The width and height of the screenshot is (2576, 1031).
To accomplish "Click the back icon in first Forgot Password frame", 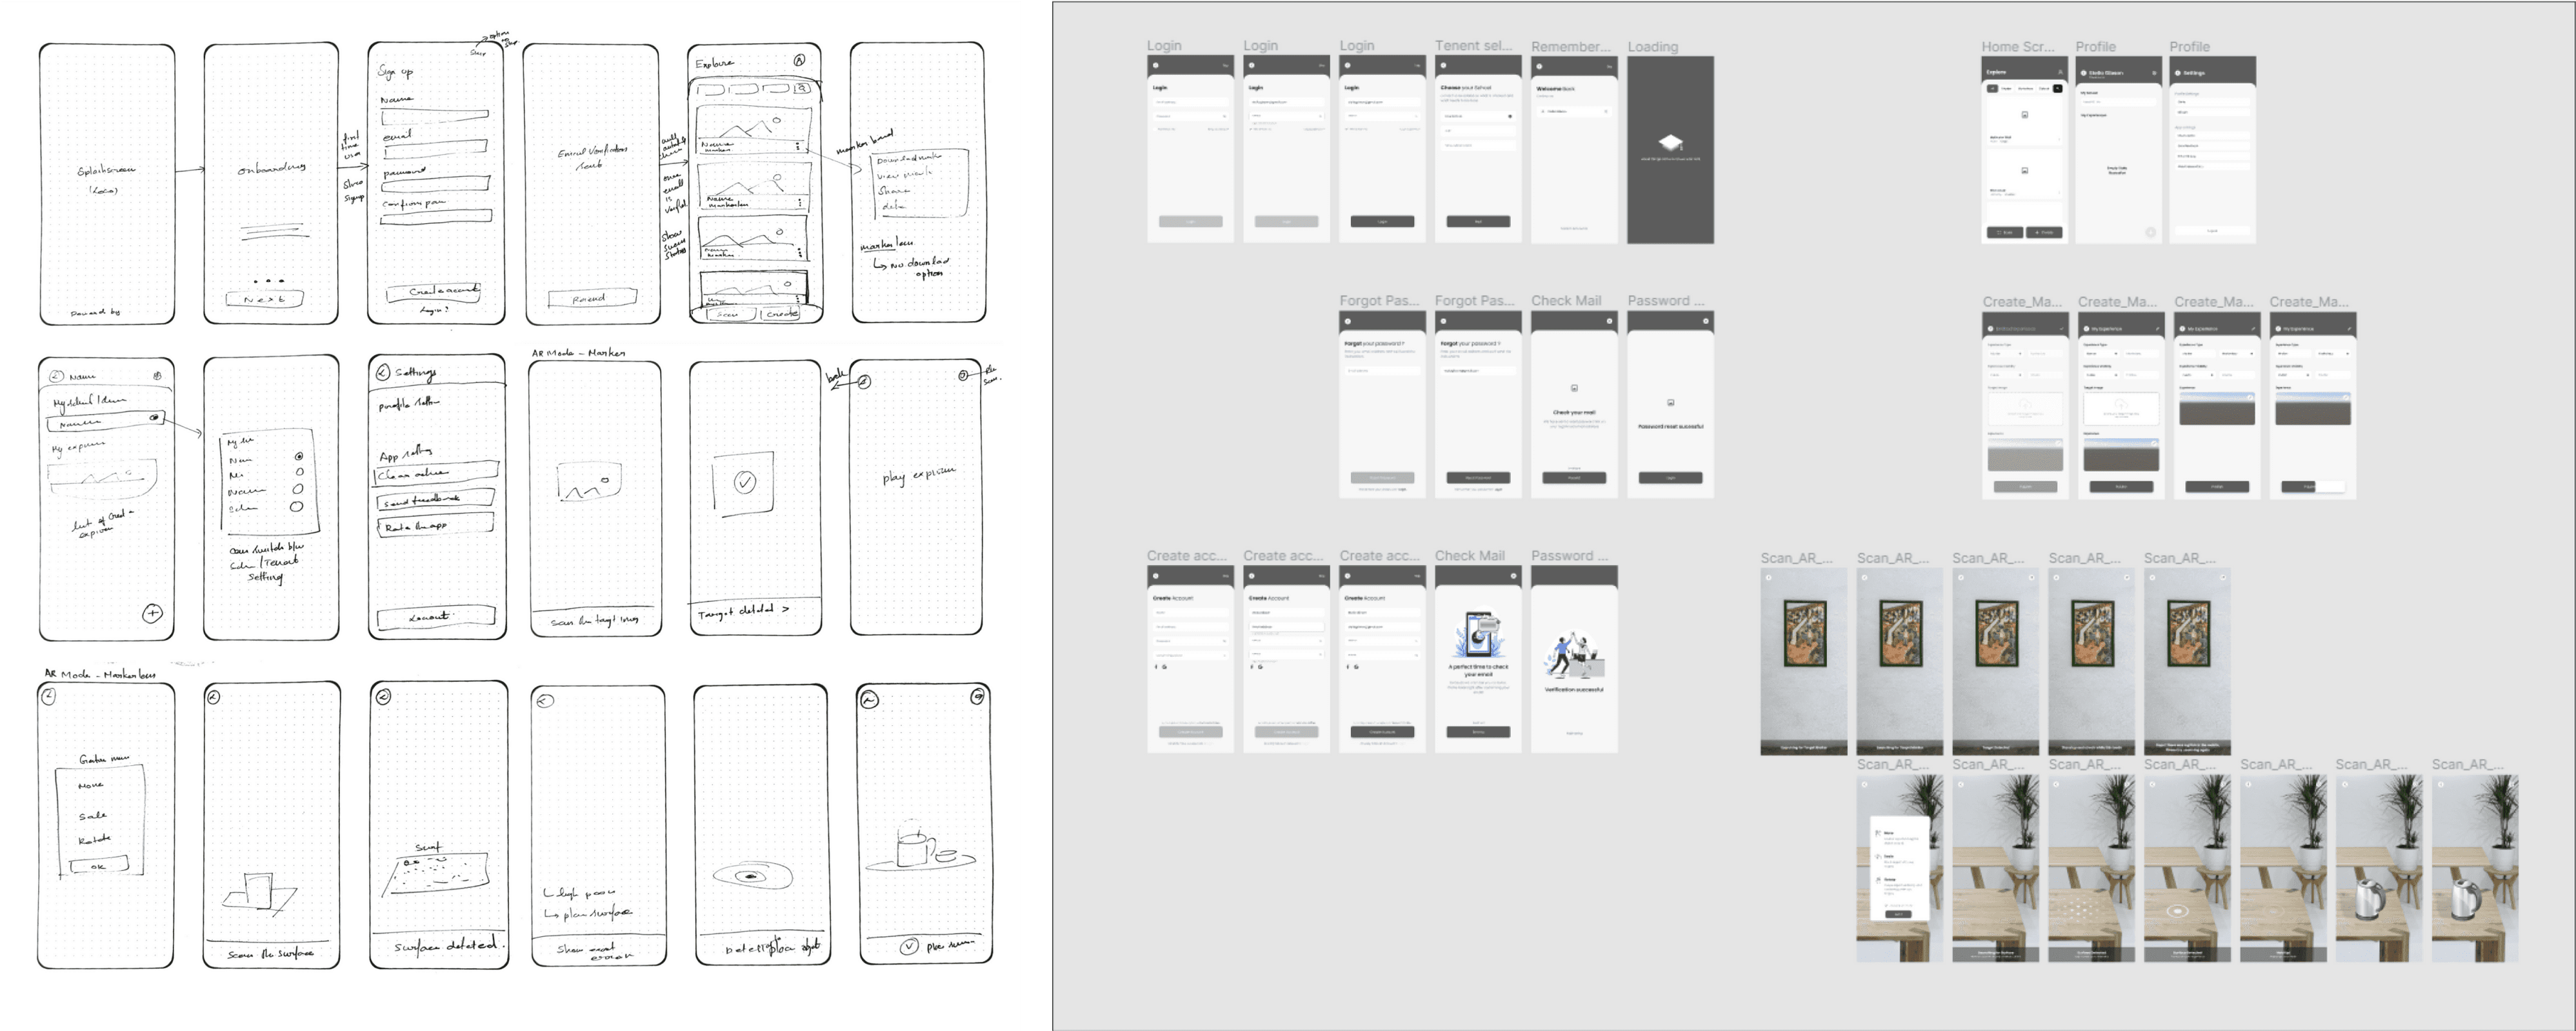I will point(1348,321).
